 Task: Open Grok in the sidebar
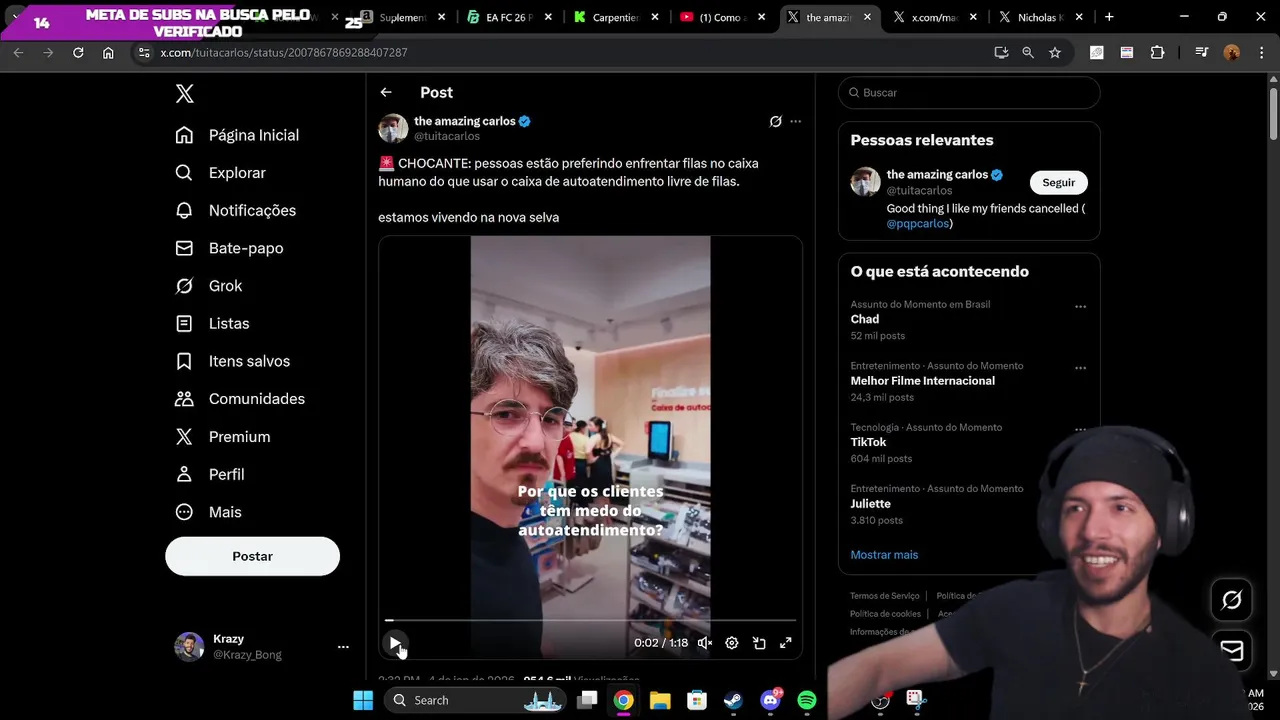209,286
